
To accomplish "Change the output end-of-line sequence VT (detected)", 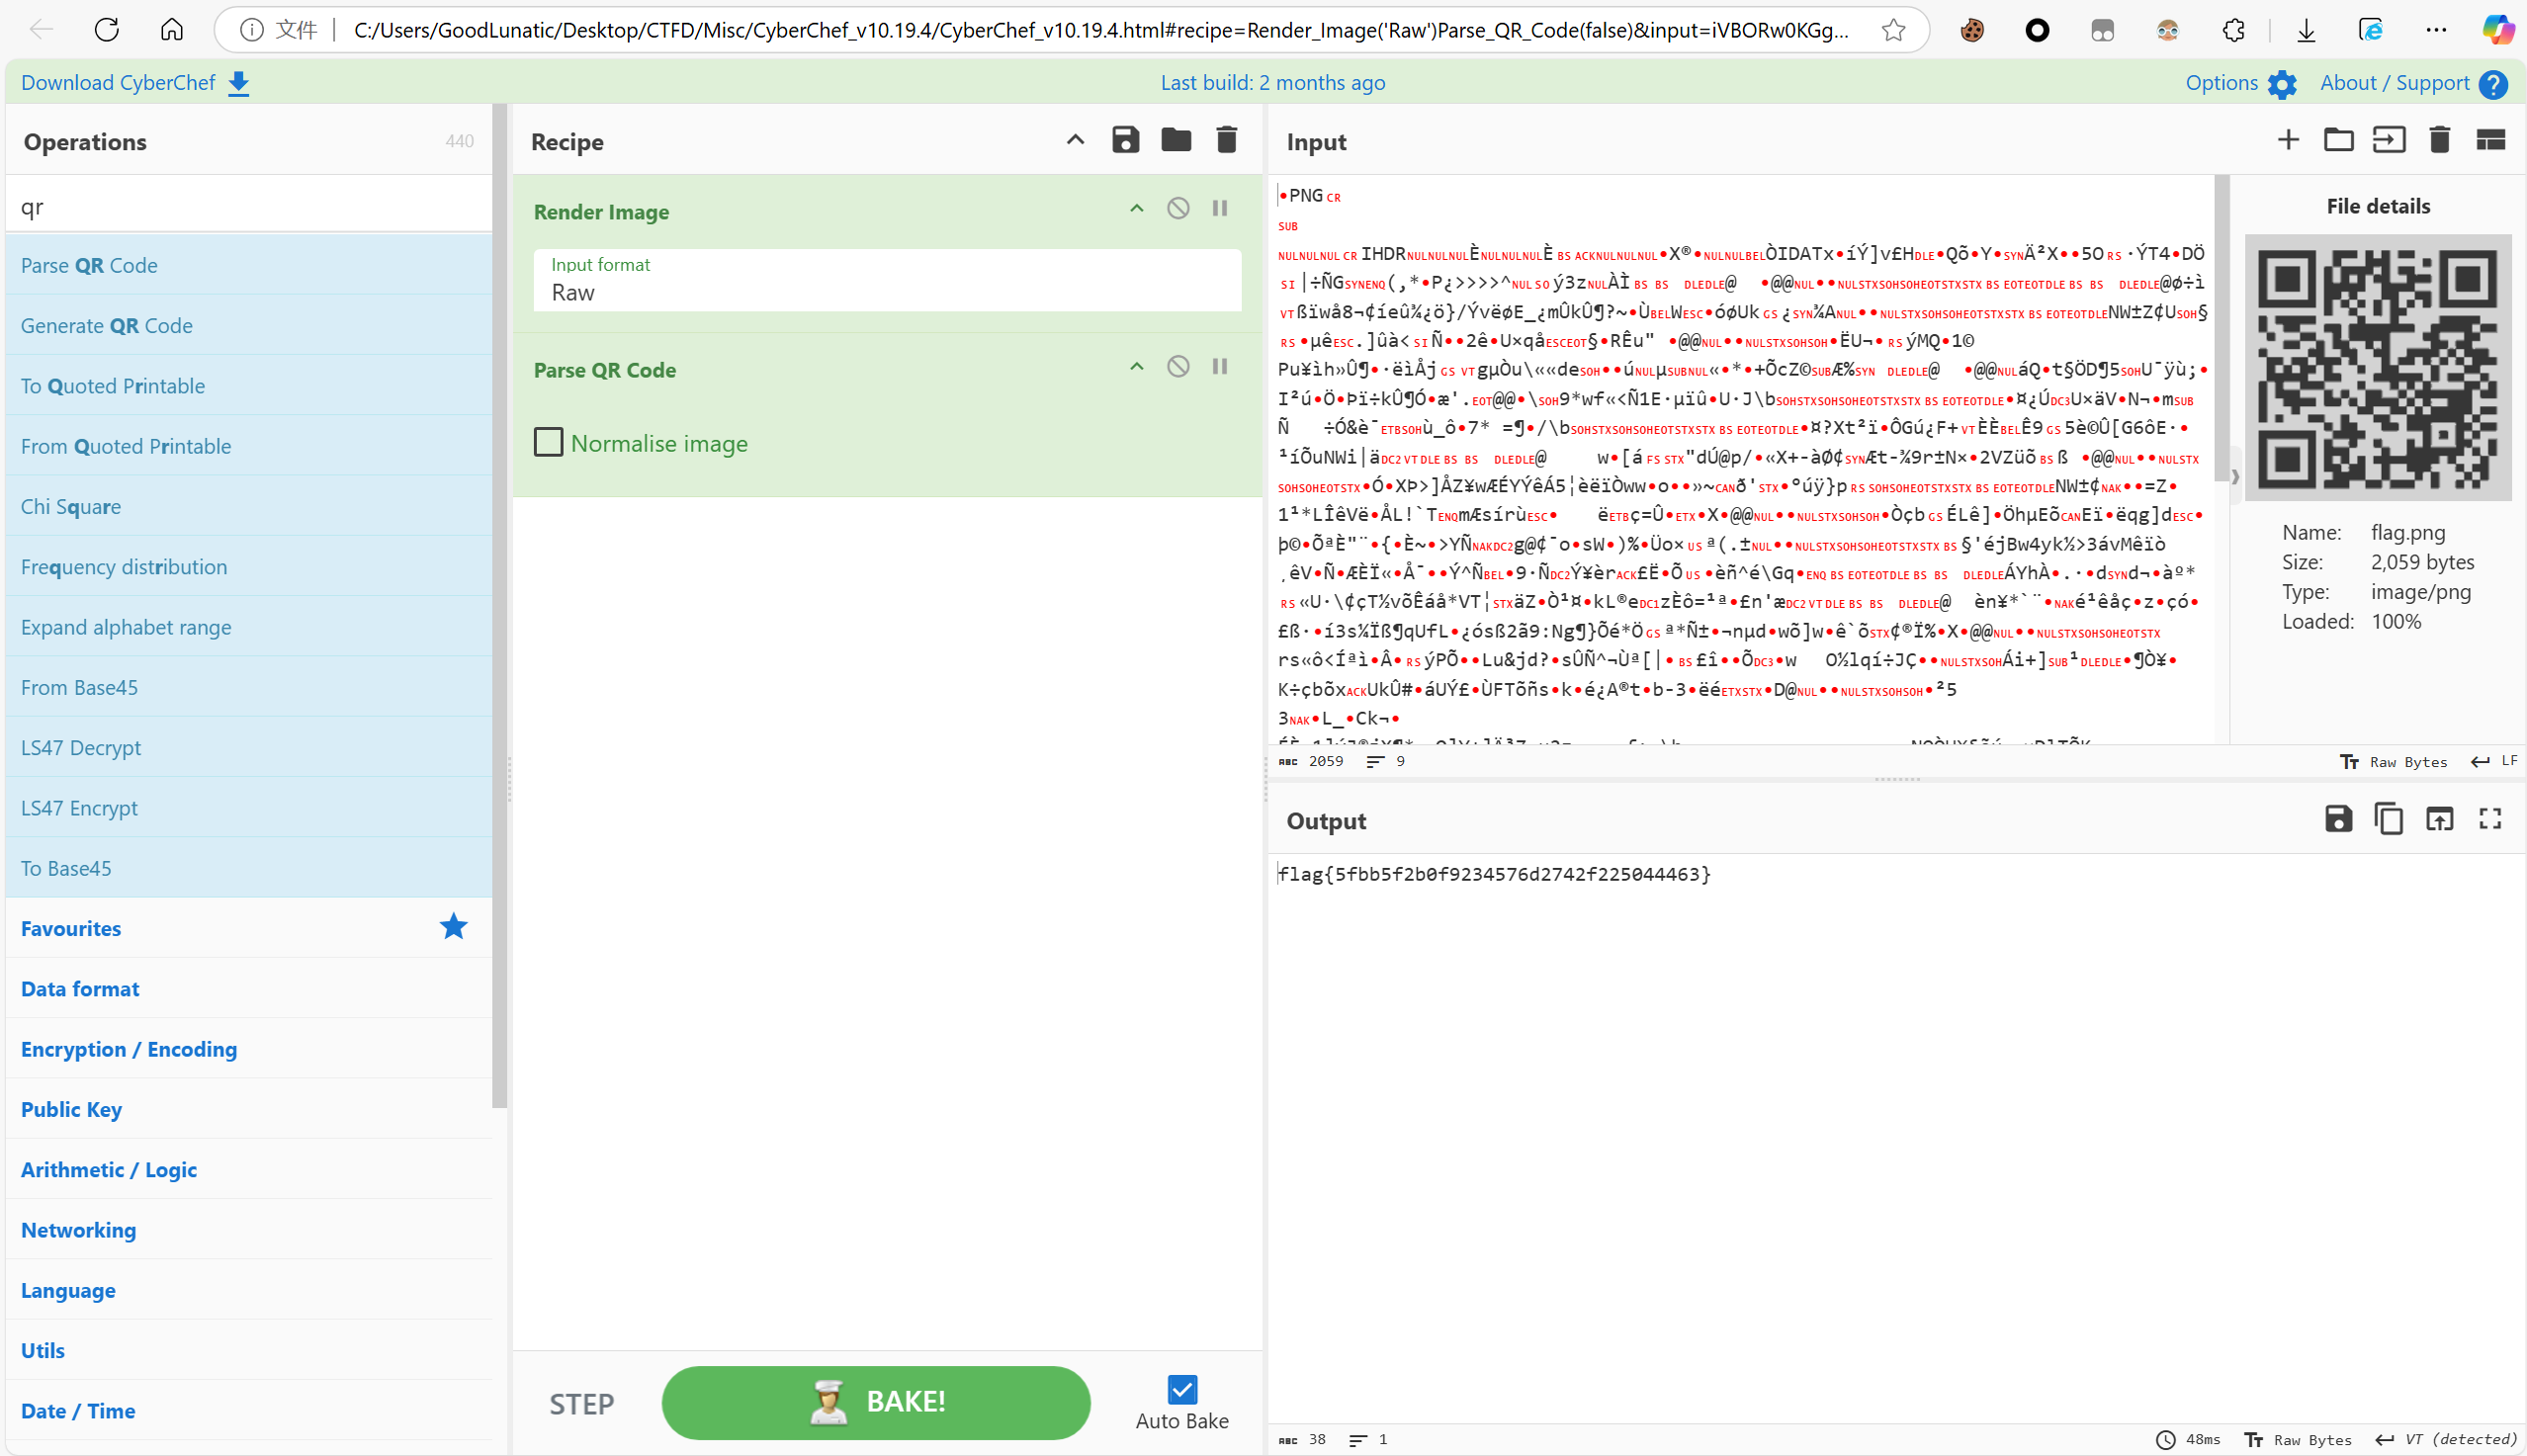I will (2446, 1439).
